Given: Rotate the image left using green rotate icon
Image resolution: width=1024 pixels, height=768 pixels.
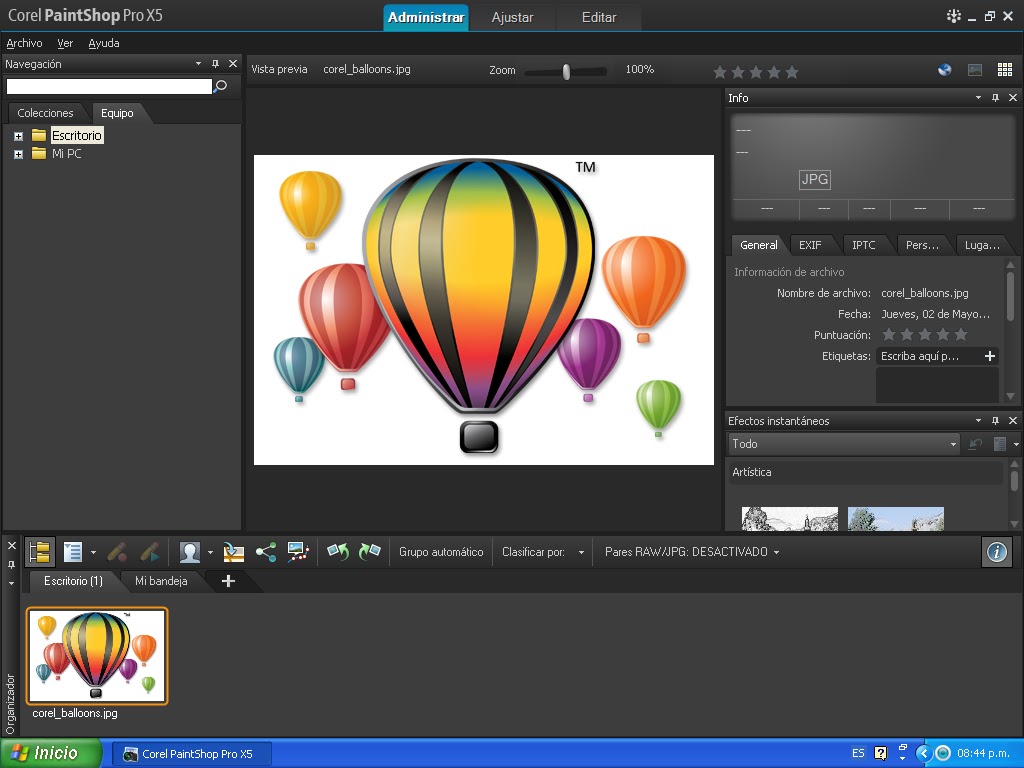Looking at the screenshot, I should click(x=340, y=551).
